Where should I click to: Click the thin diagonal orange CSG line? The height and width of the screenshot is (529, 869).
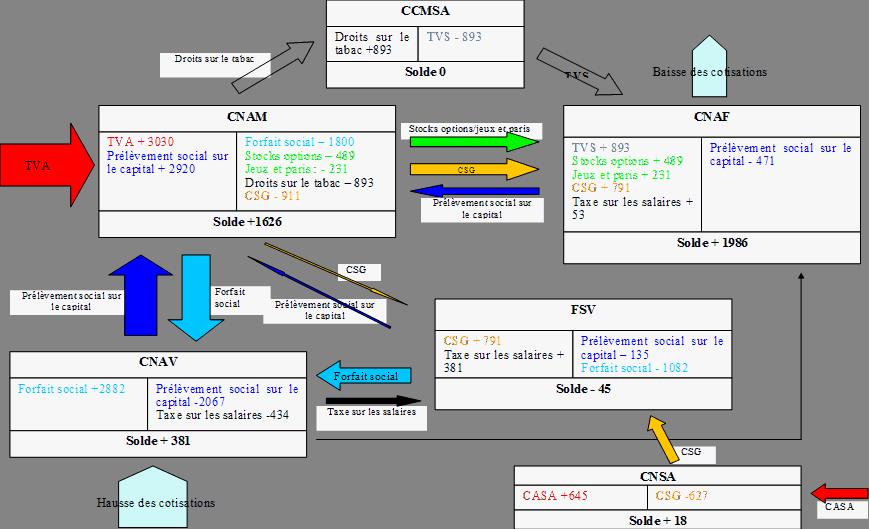[336, 274]
